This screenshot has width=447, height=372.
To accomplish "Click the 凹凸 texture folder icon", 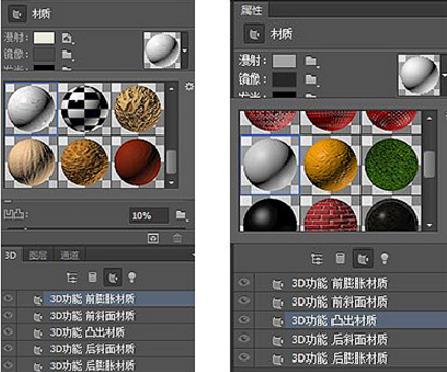I will (181, 215).
